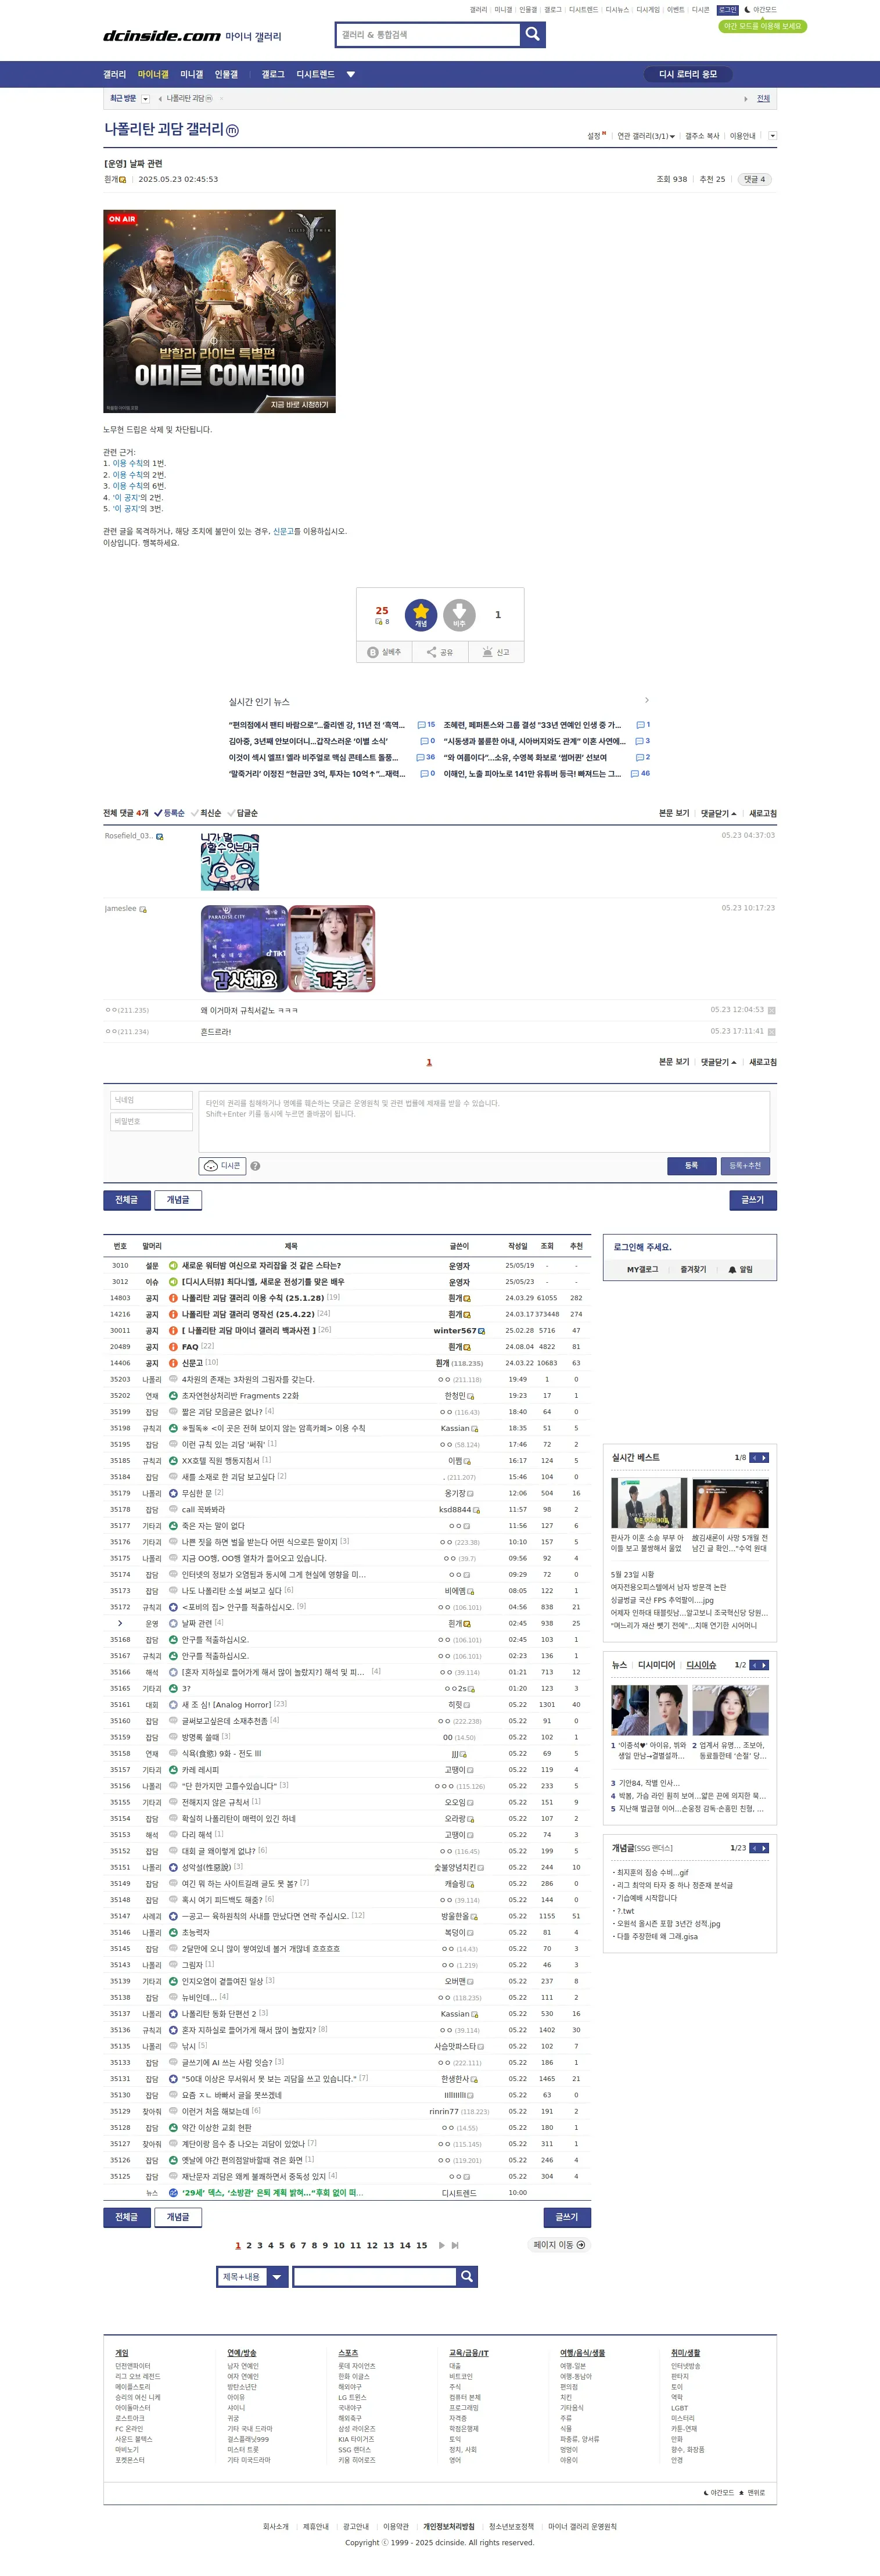Report the post with the 신고 siren icon
Viewport: 880px width, 2576px height.
pos(496,652)
